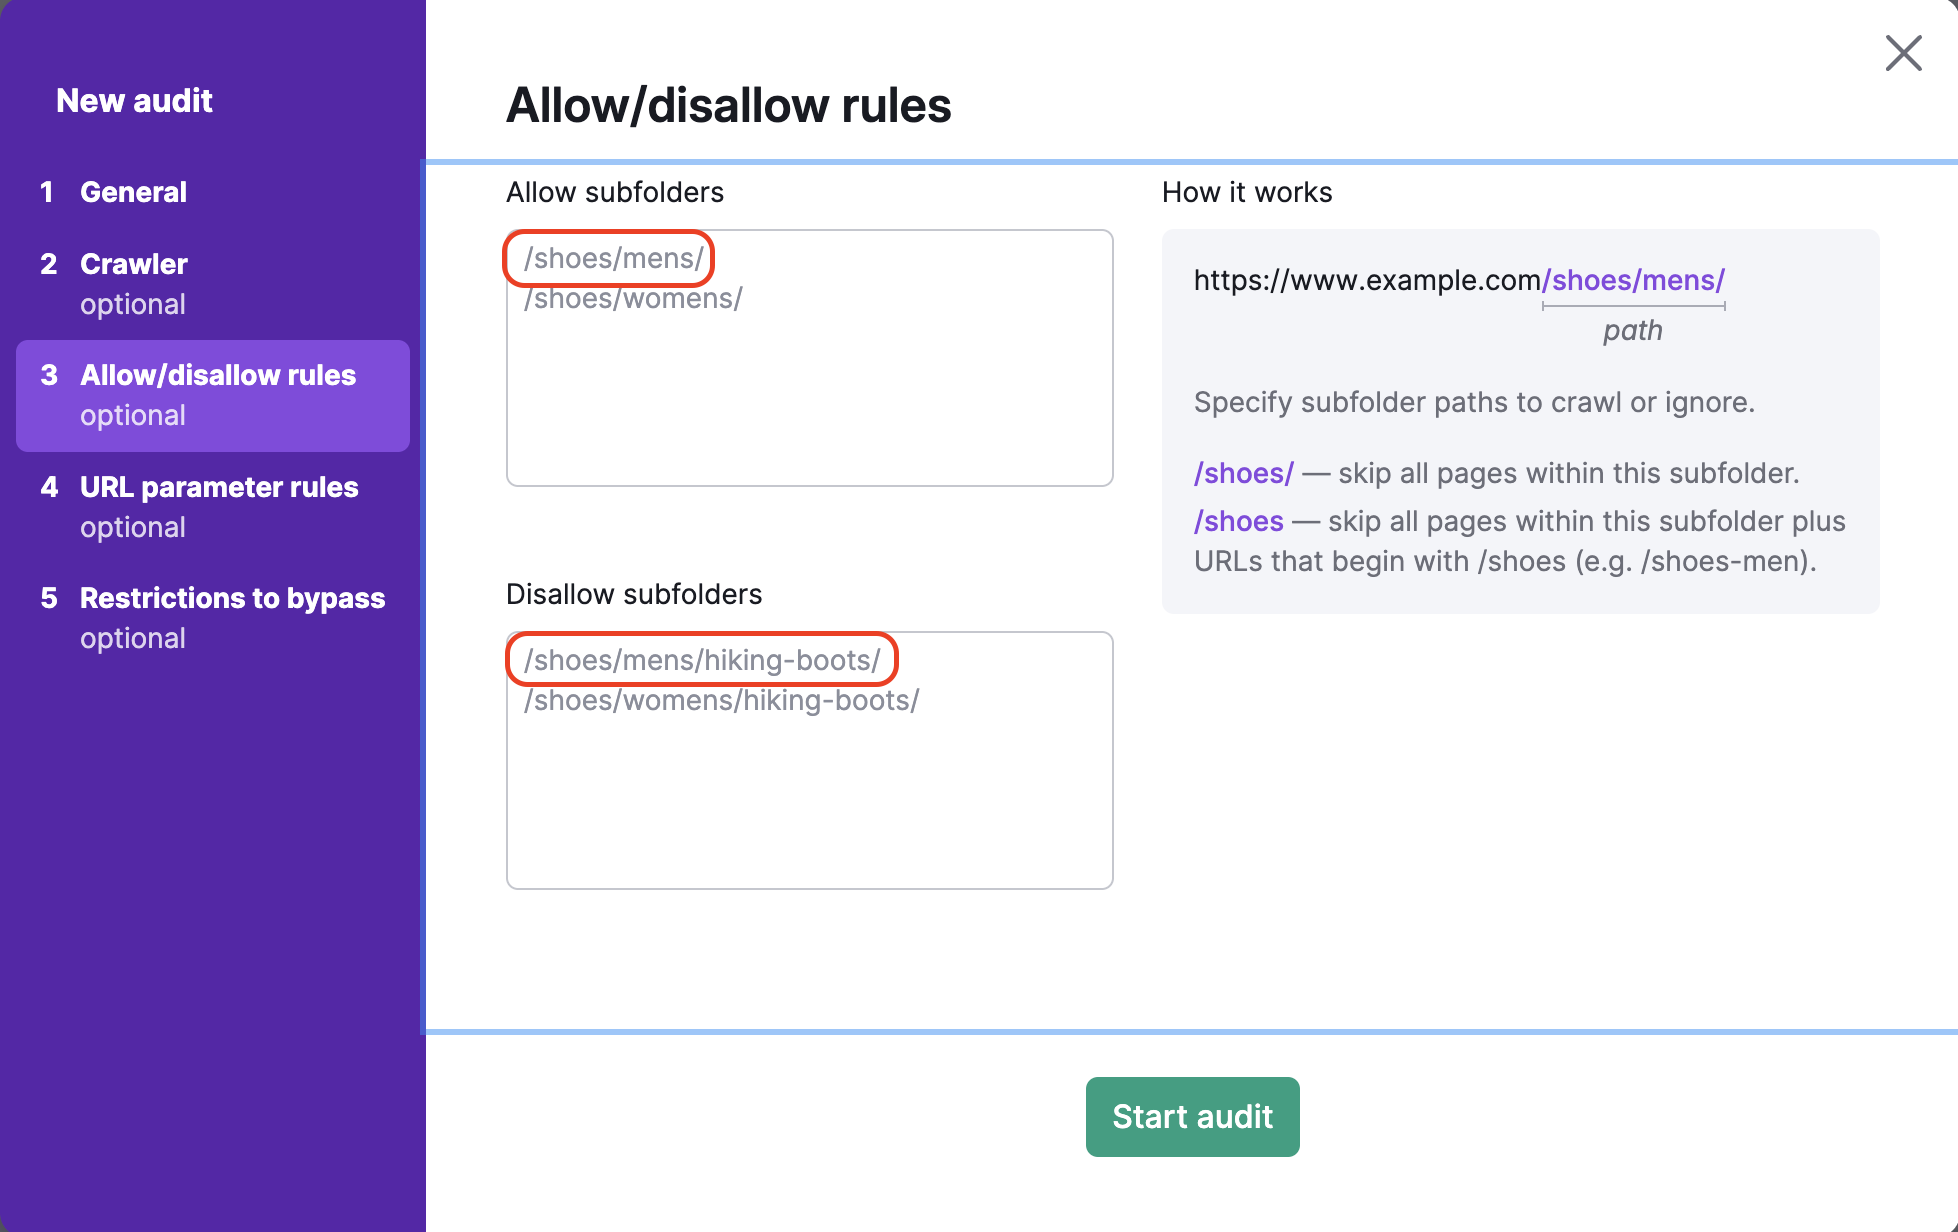Image resolution: width=1958 pixels, height=1232 pixels.
Task: Select the General step
Action: click(133, 192)
